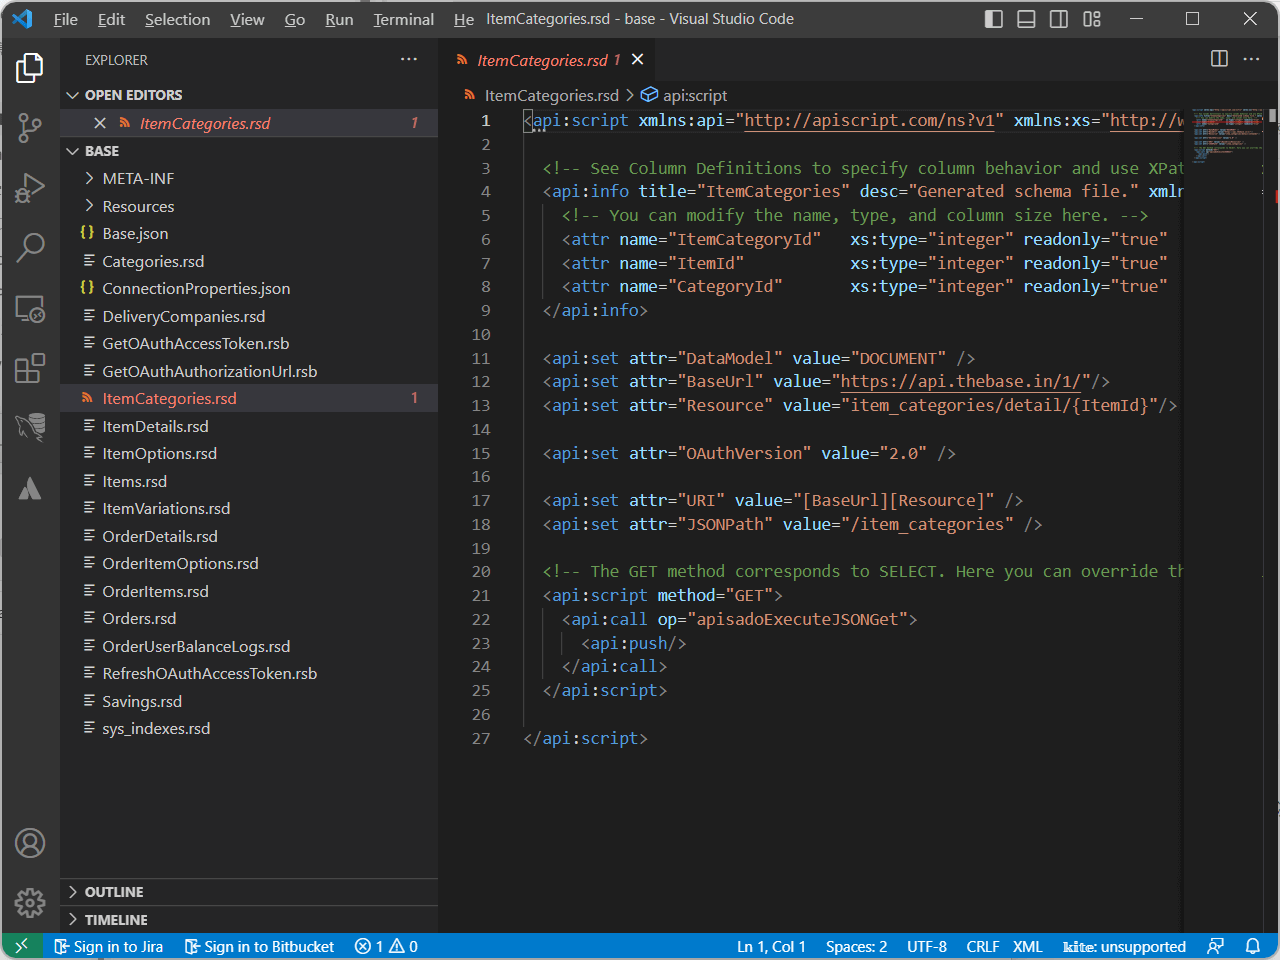This screenshot has width=1280, height=960.
Task: Expand the OUTLINE section
Action: pos(114,892)
